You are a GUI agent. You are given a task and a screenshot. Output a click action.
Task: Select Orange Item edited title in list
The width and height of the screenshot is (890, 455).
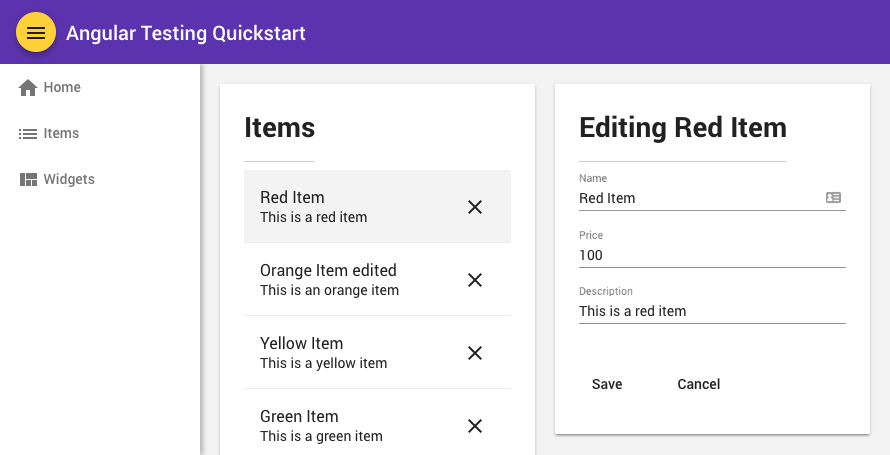328,270
